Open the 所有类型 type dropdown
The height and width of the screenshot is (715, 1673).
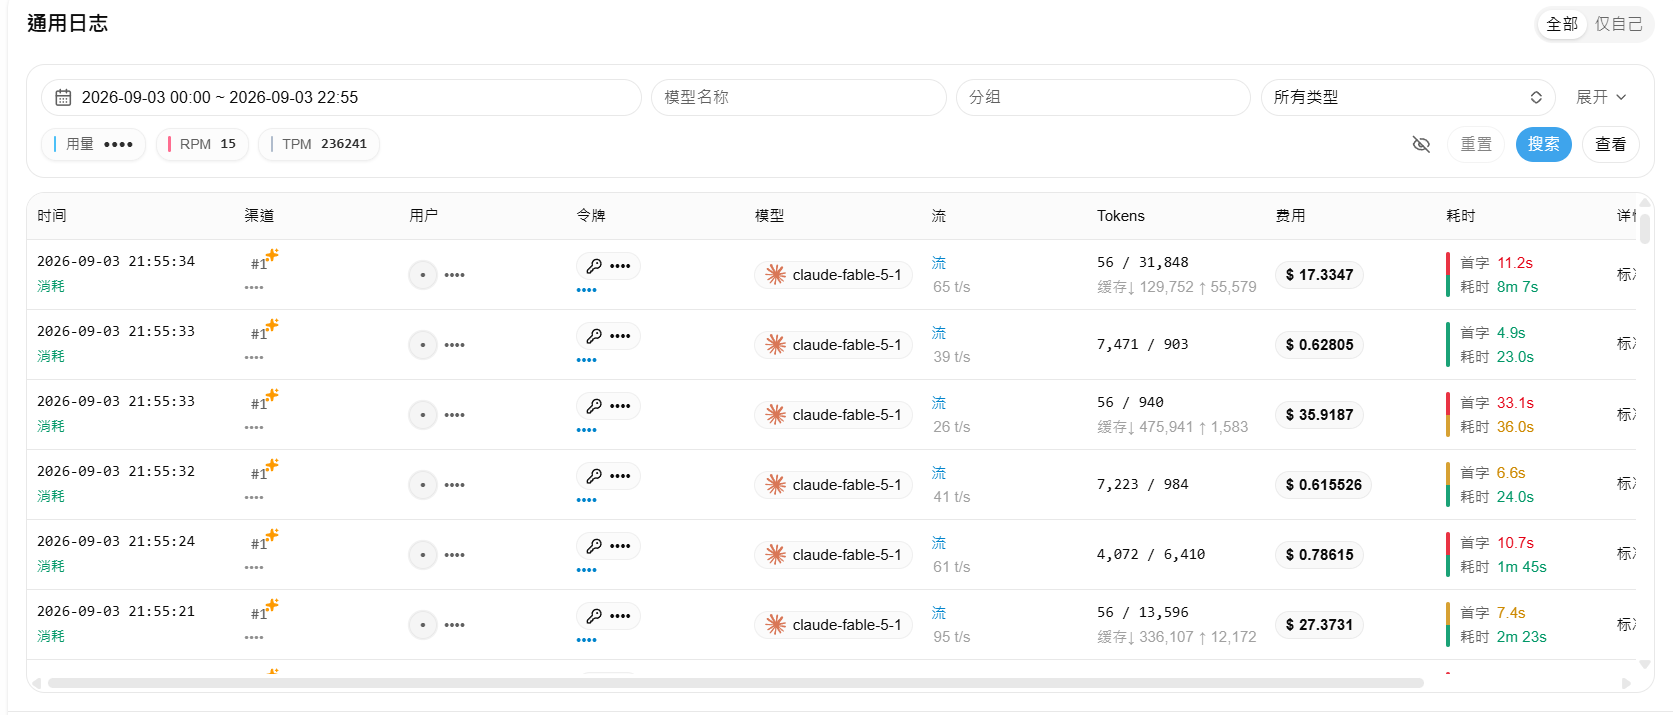click(x=1407, y=97)
